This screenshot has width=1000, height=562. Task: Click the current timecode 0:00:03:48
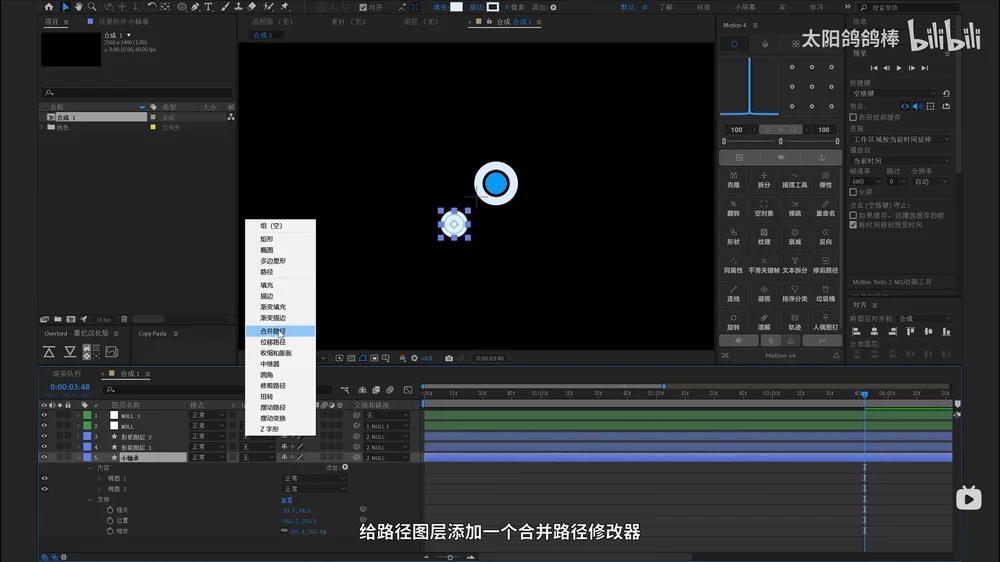click(70, 387)
